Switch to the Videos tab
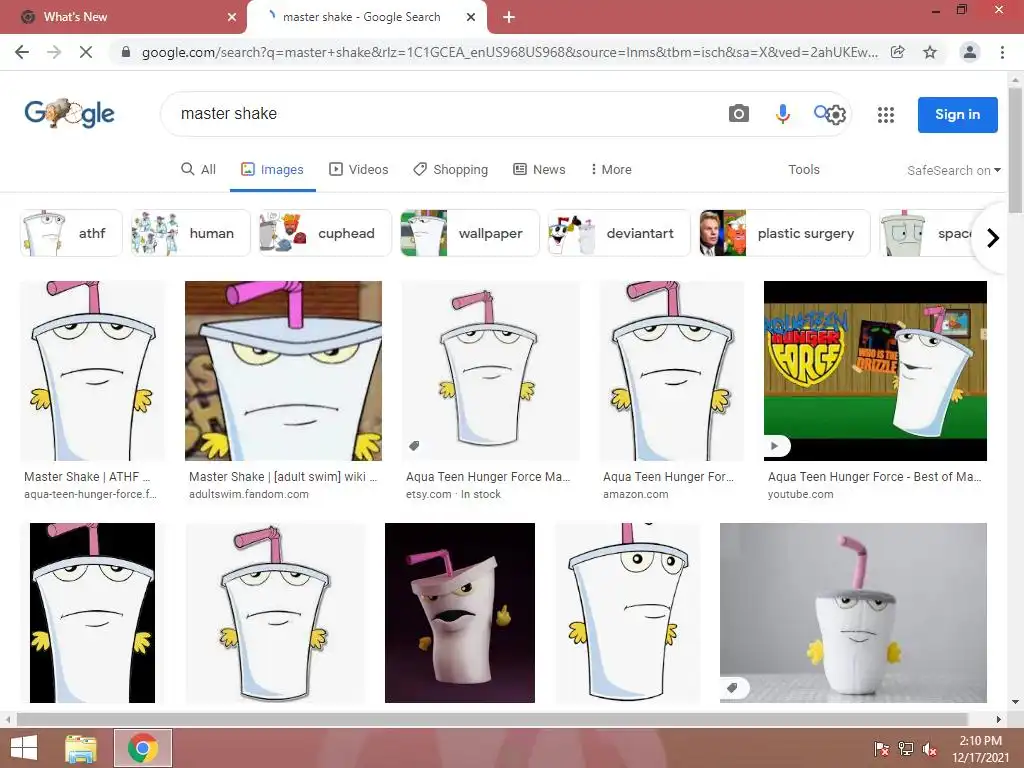 coord(359,169)
